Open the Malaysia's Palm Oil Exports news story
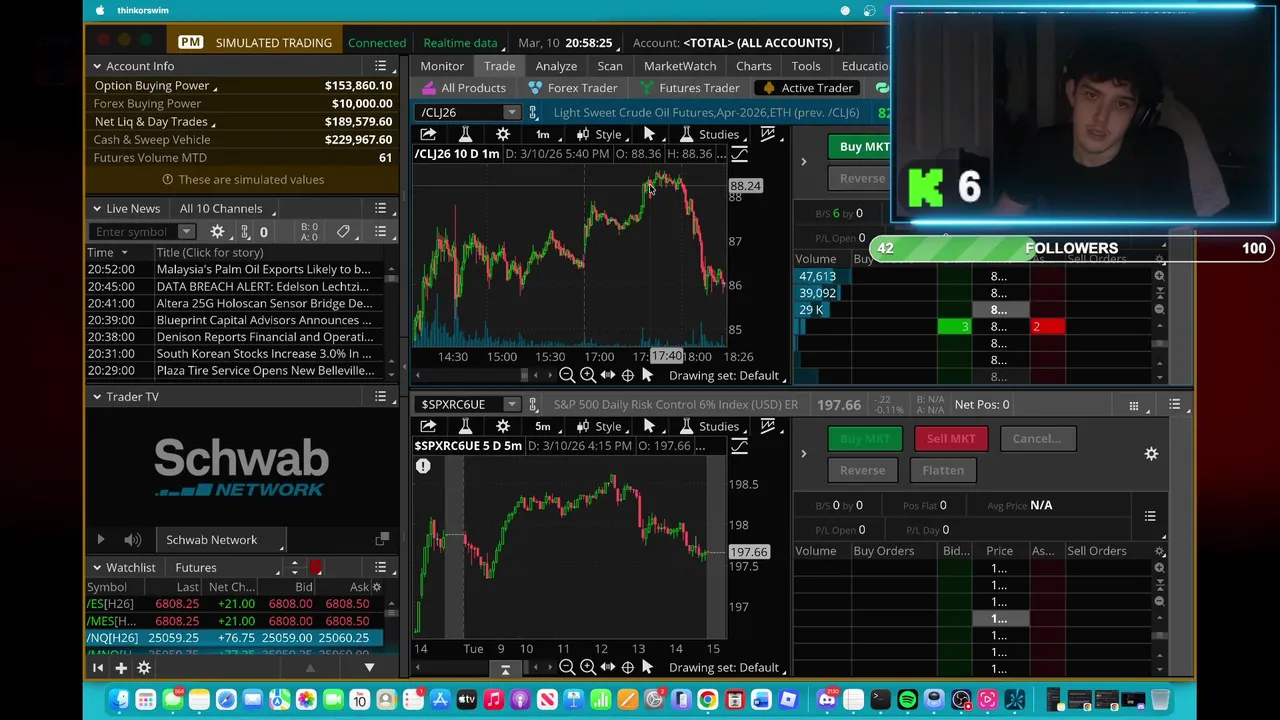The height and width of the screenshot is (720, 1280). (x=264, y=269)
